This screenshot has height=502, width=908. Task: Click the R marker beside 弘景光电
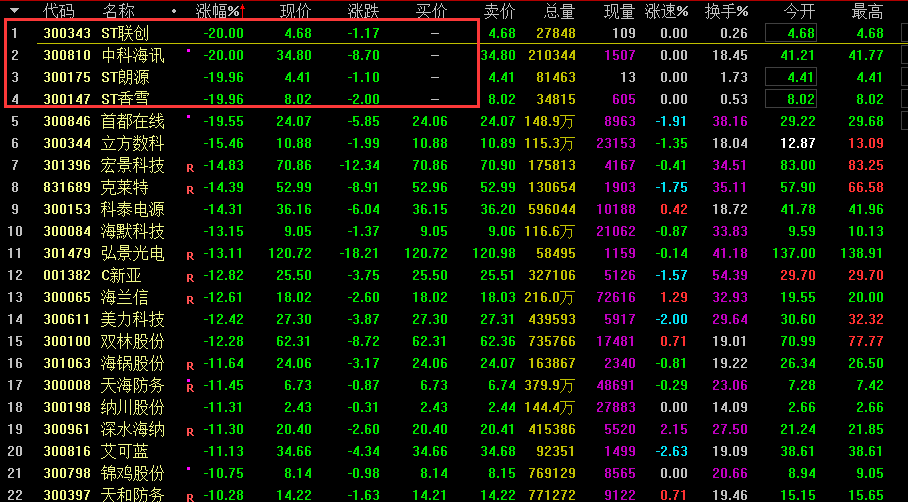(x=189, y=255)
